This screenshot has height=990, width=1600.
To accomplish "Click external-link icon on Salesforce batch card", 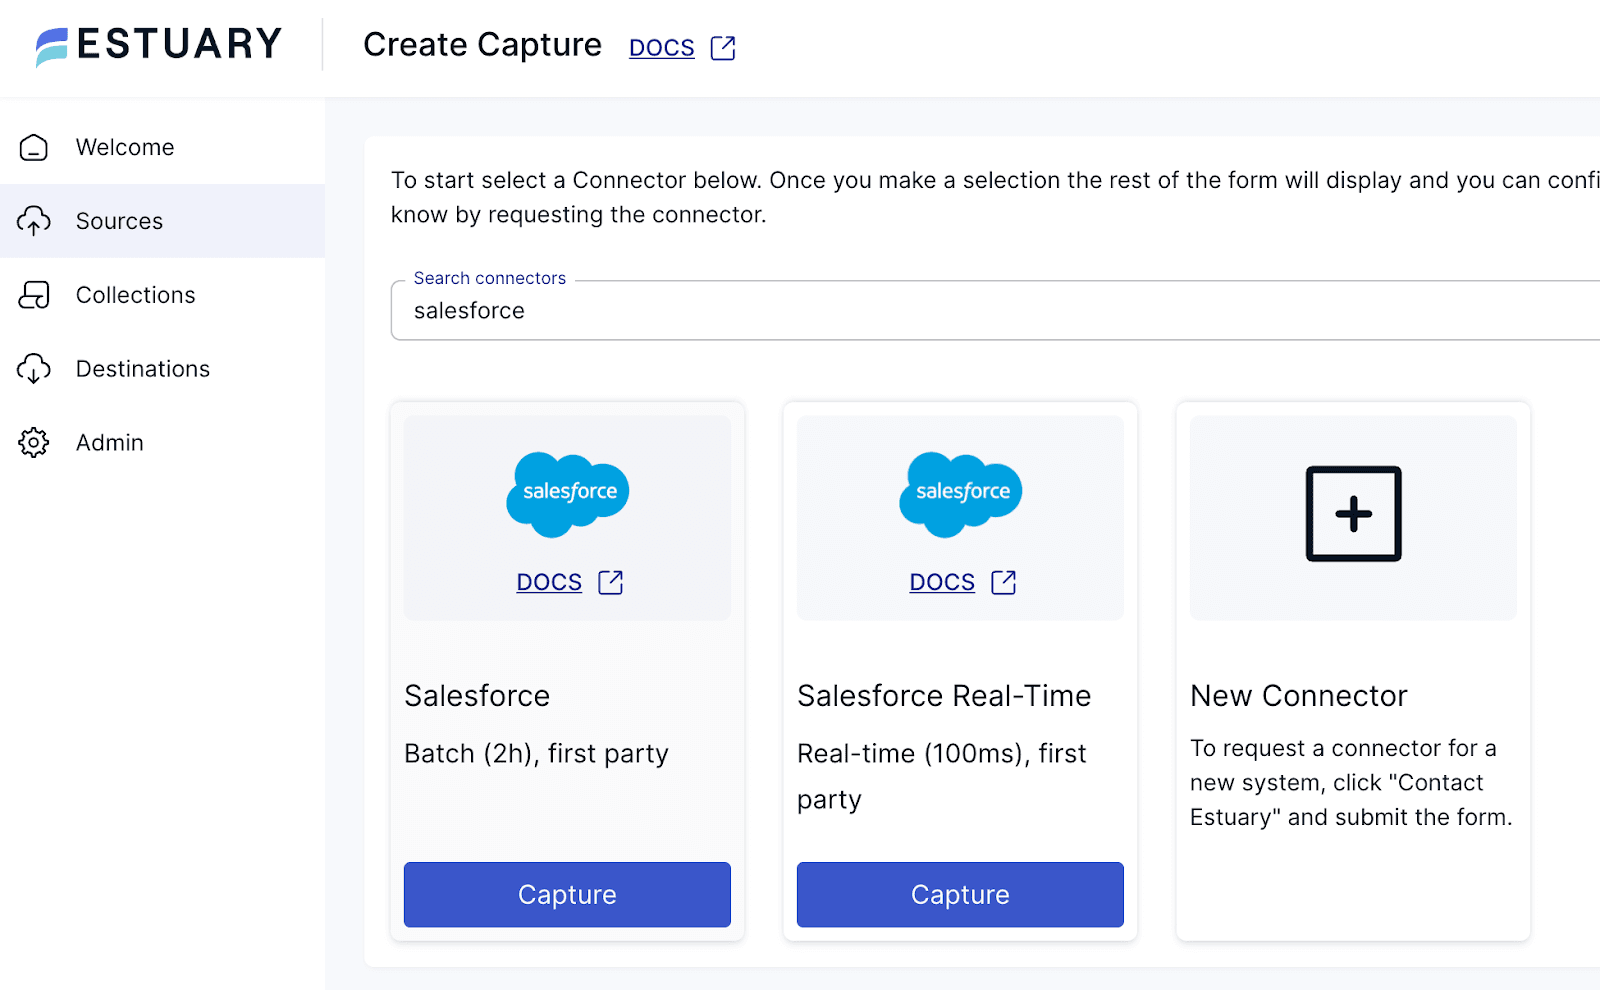I will (x=610, y=582).
